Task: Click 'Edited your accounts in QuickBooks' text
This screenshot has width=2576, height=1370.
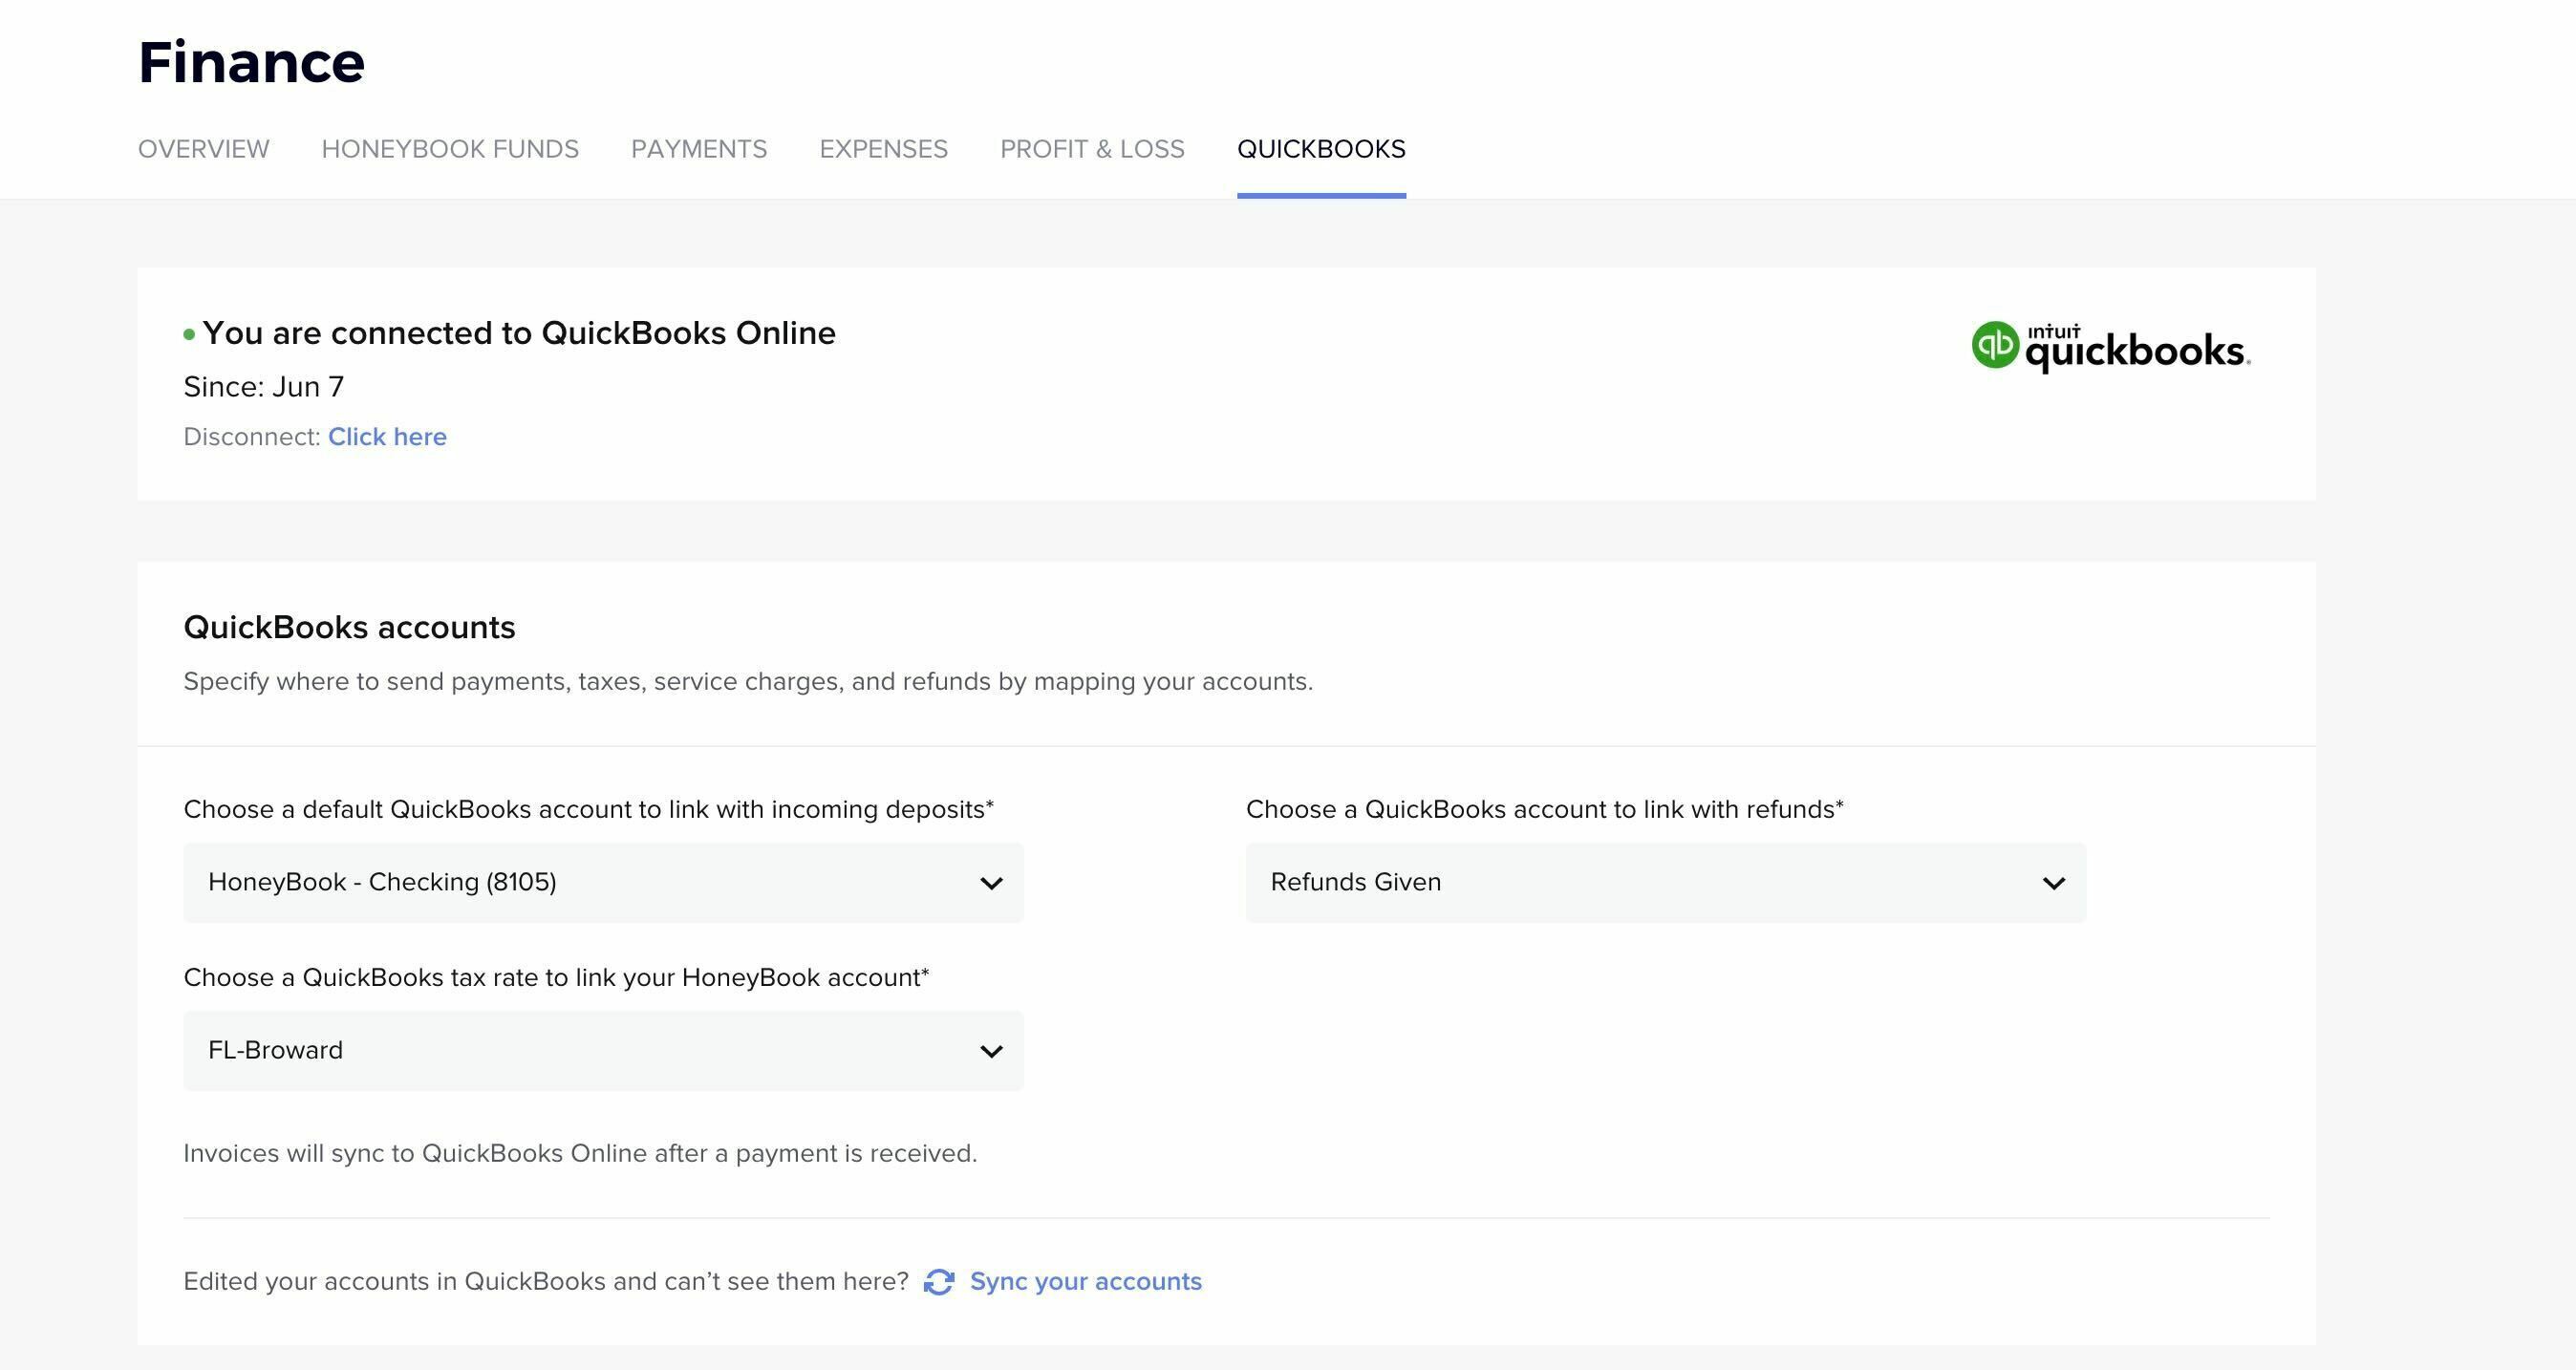Action: coord(546,1282)
